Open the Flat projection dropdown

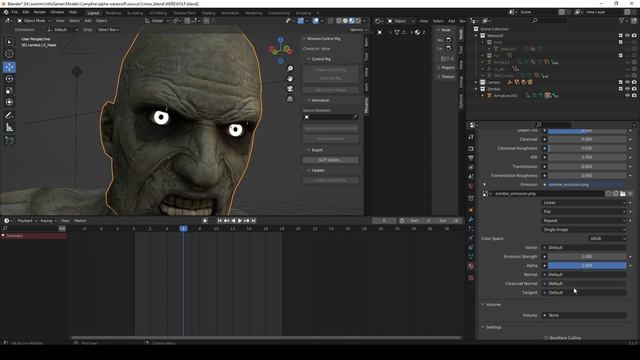click(x=584, y=212)
